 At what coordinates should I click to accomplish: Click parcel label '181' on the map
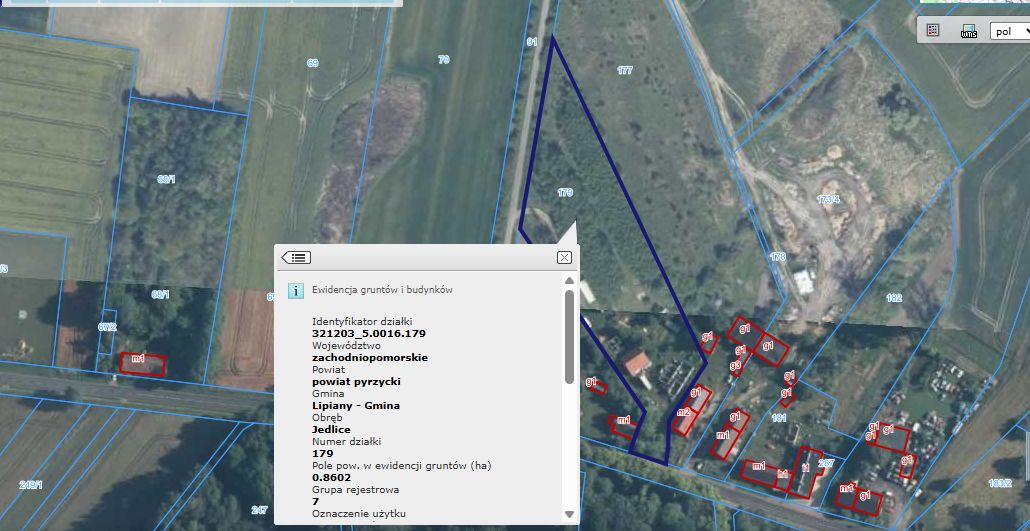tap(779, 418)
